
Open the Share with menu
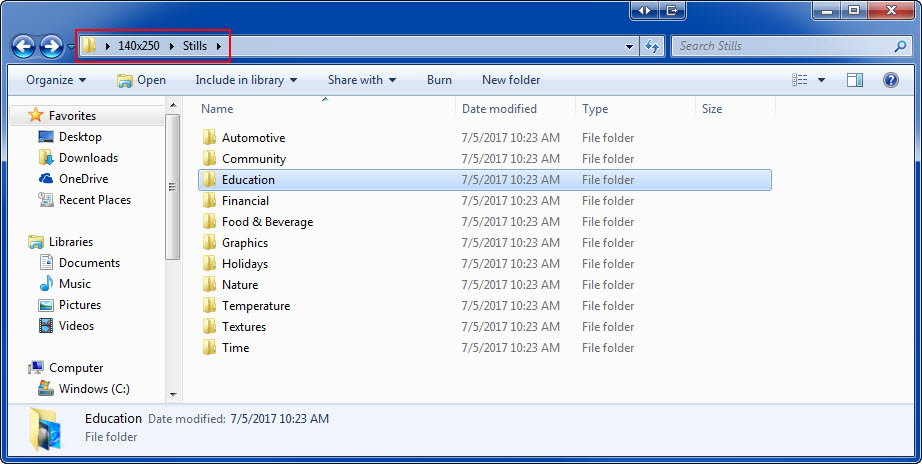(x=362, y=80)
